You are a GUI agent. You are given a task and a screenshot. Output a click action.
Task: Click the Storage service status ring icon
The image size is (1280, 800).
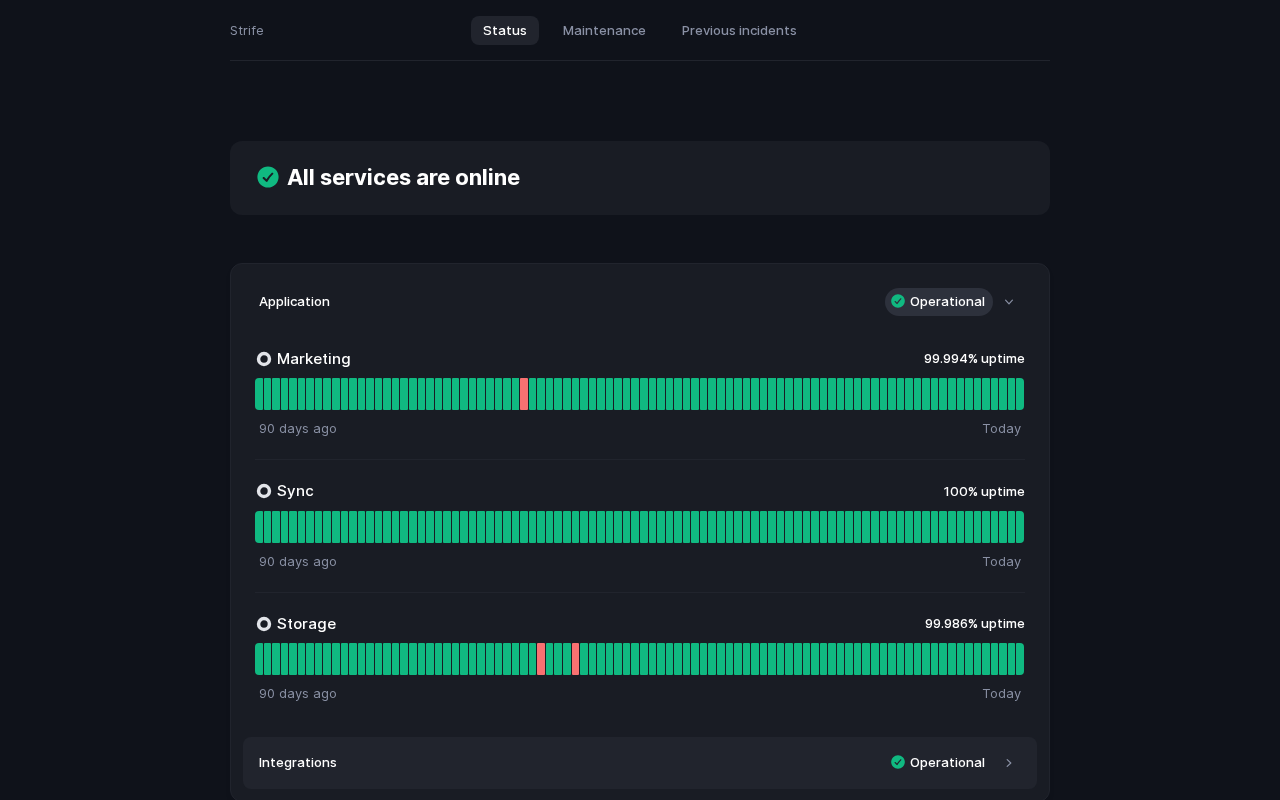coord(264,624)
